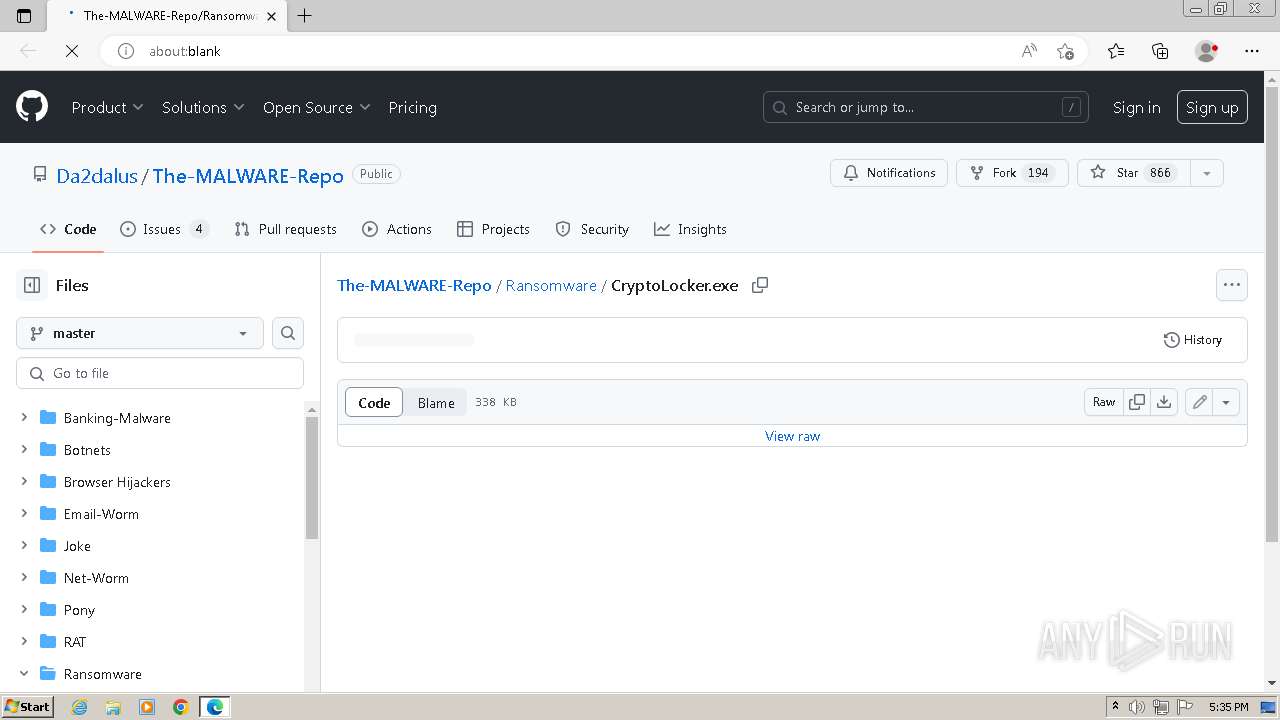Screen dimensions: 1280x720
Task: Open the Da2dalus owner link
Action: (x=97, y=176)
